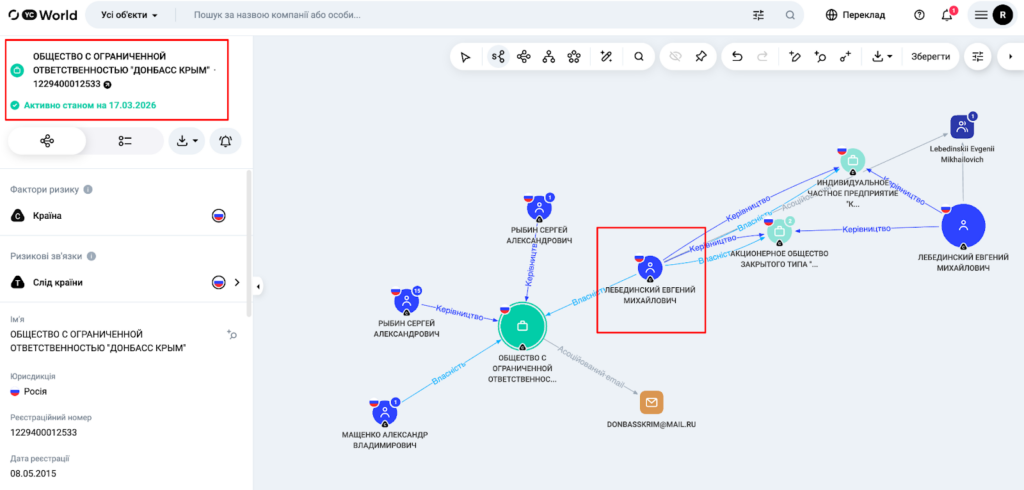The image size is (1024, 490).
Task: Click the DONBASSKRIM@MAIL.RU email node
Action: [651, 402]
